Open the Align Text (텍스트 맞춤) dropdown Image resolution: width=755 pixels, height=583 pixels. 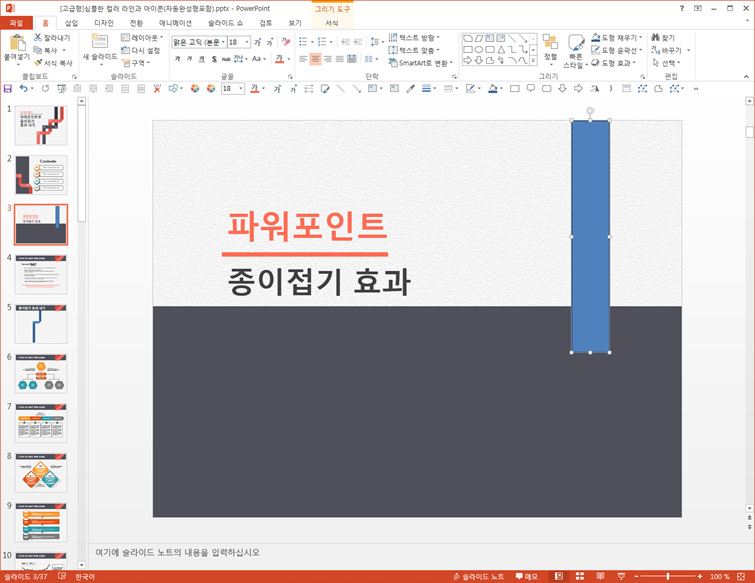414,50
